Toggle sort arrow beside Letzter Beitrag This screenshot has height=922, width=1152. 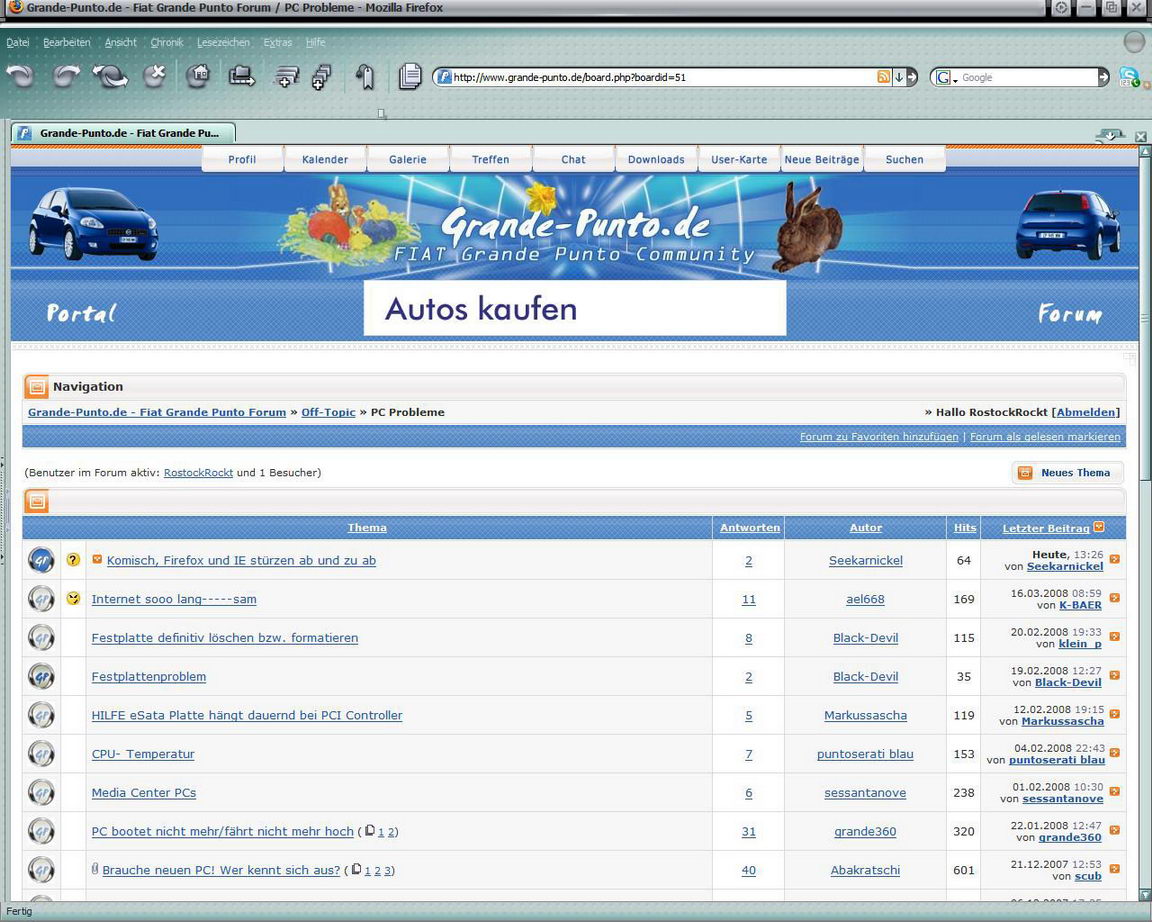click(x=1099, y=527)
